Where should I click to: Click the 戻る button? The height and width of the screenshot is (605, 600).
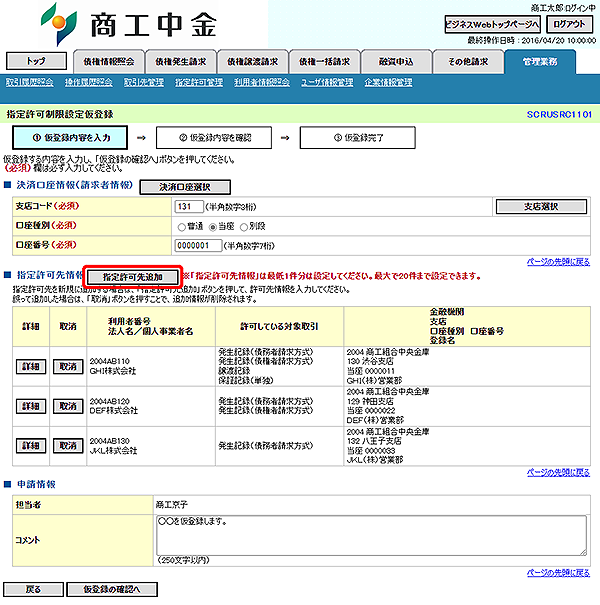click(33, 590)
